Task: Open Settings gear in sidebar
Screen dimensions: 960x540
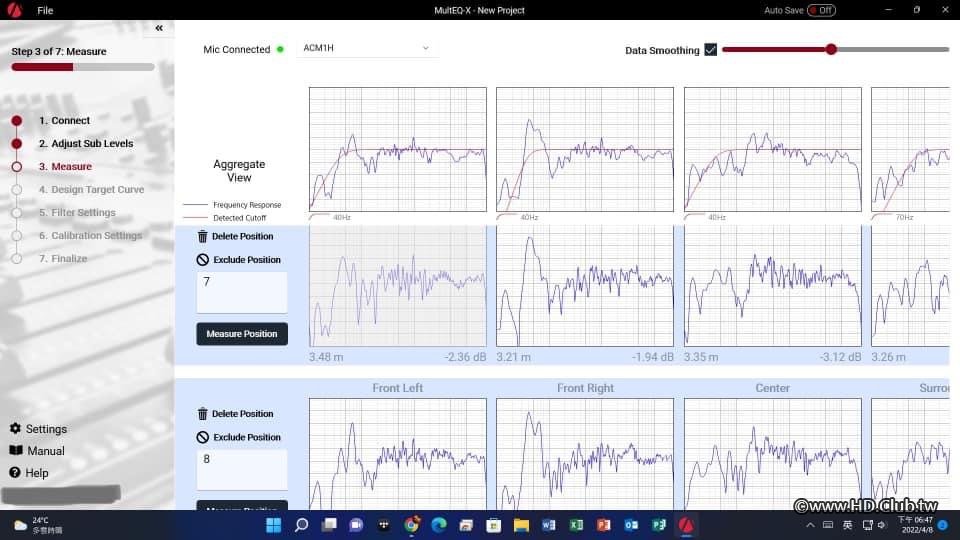Action: pyautogui.click(x=15, y=429)
